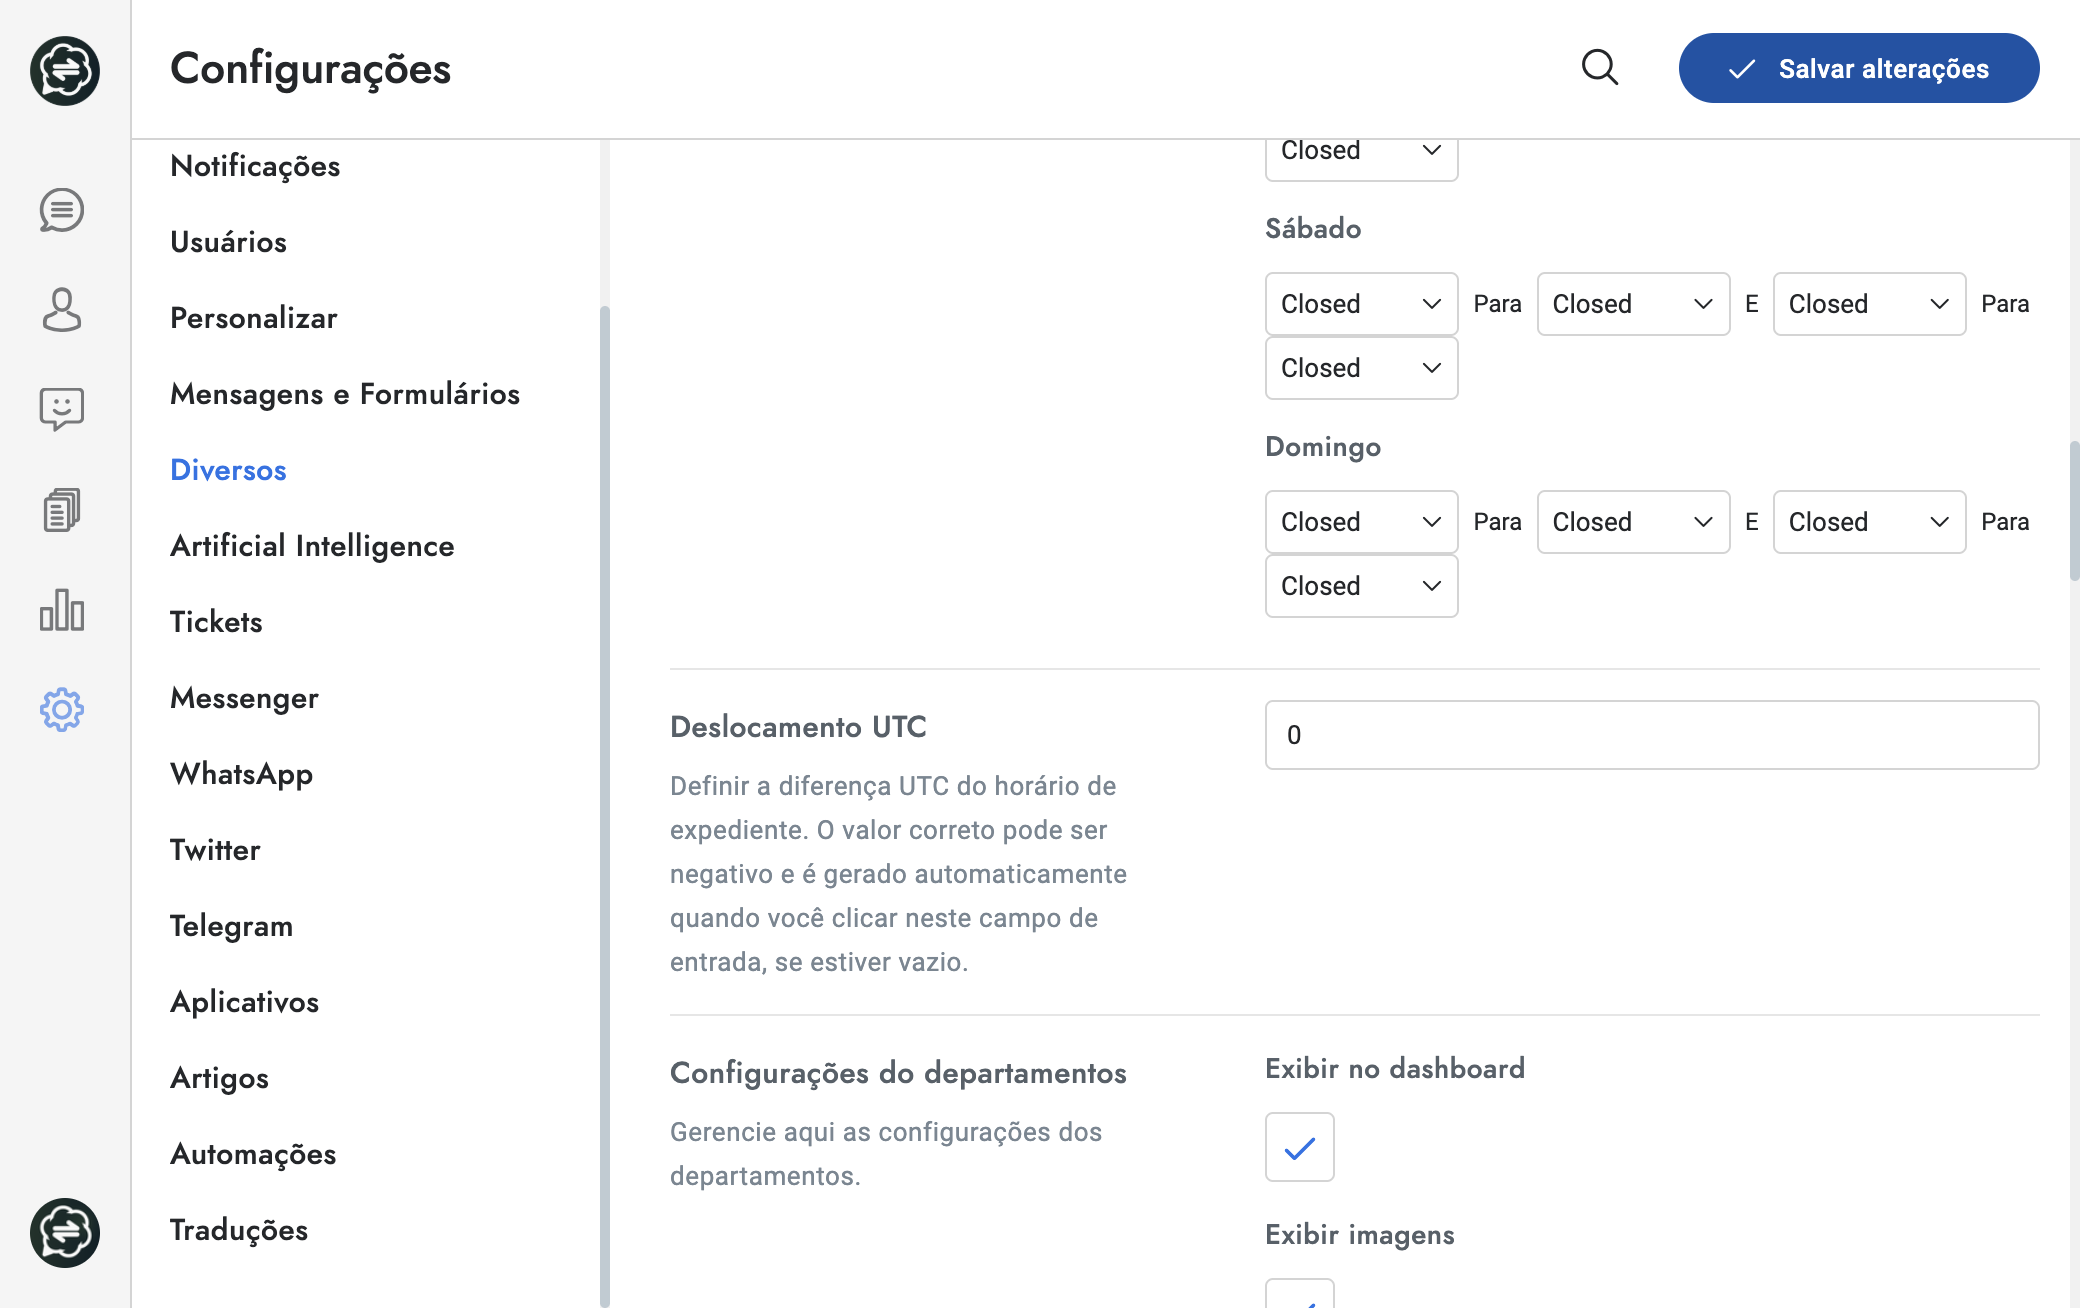Select Artificial Intelligence settings tab
Viewport: 2080px width, 1308px height.
coord(312,546)
